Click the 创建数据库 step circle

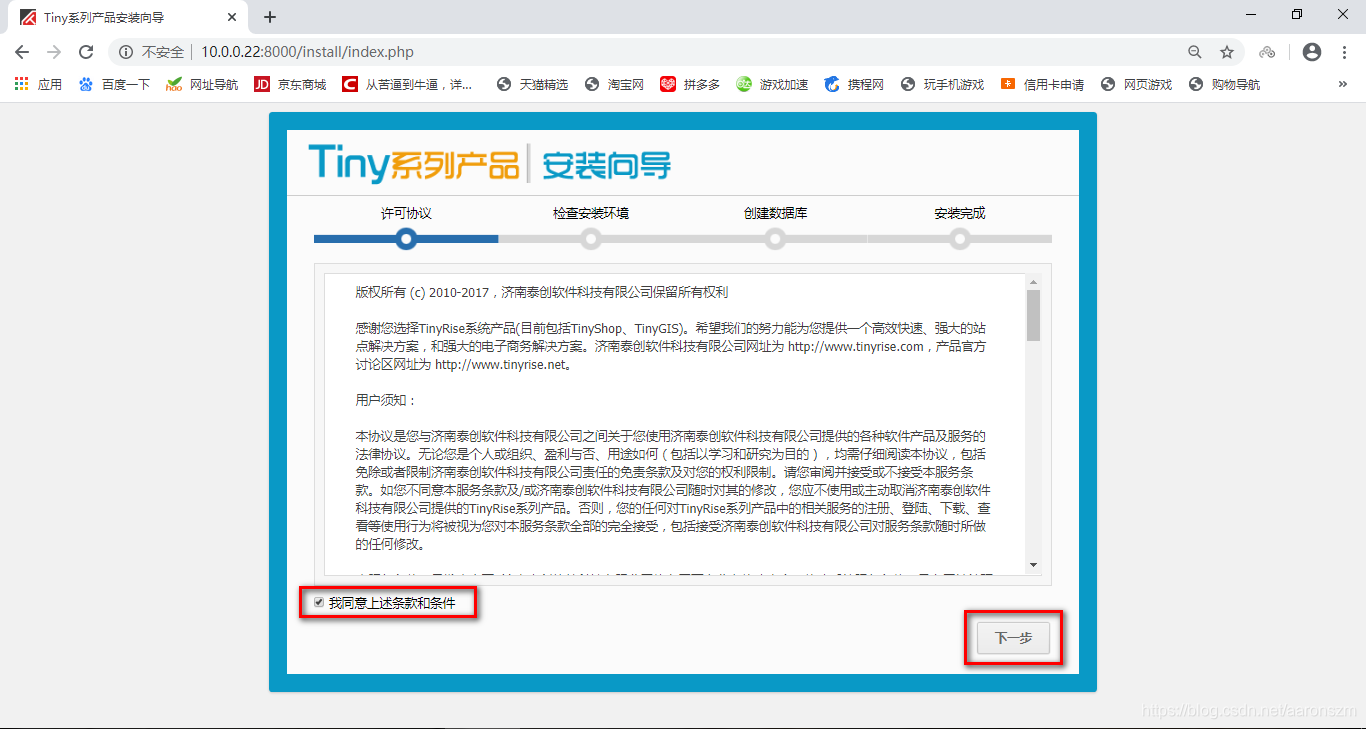click(775, 239)
